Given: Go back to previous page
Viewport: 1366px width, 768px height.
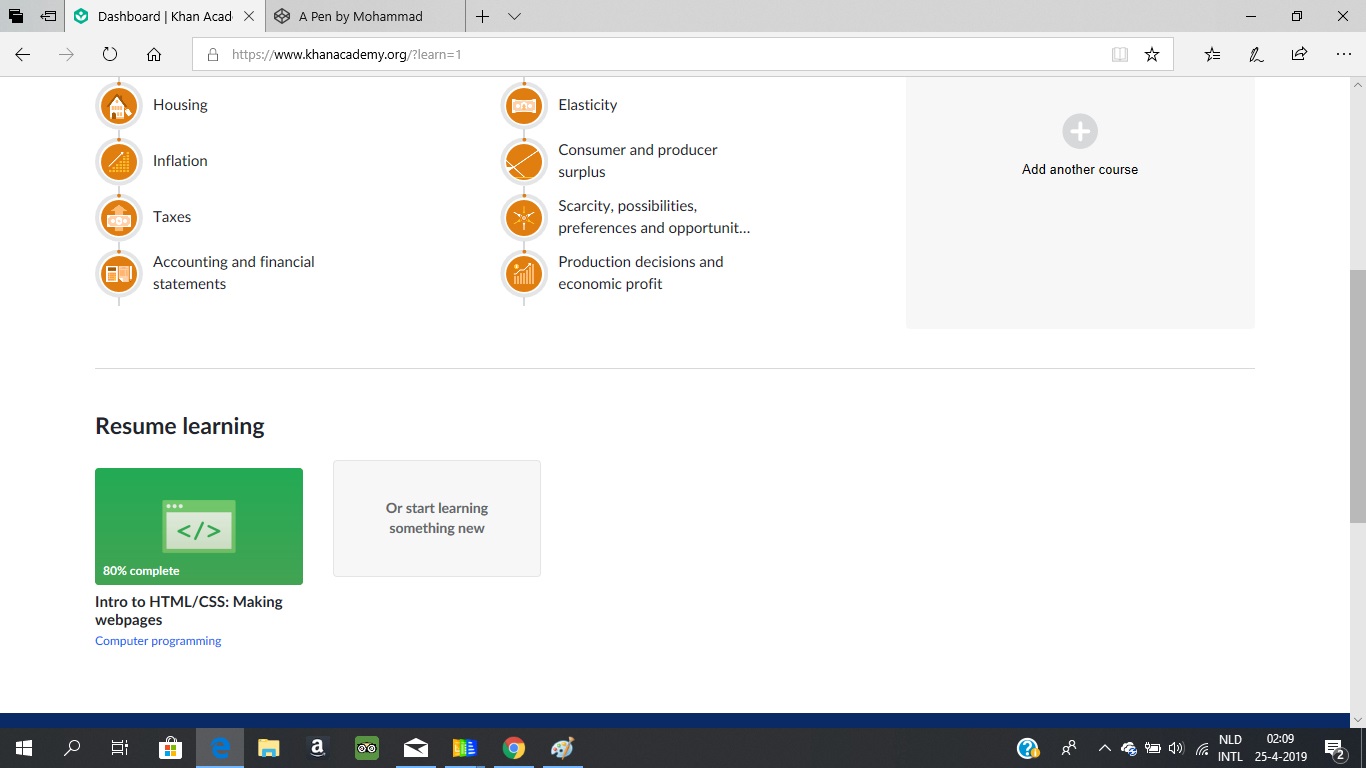Looking at the screenshot, I should point(23,55).
